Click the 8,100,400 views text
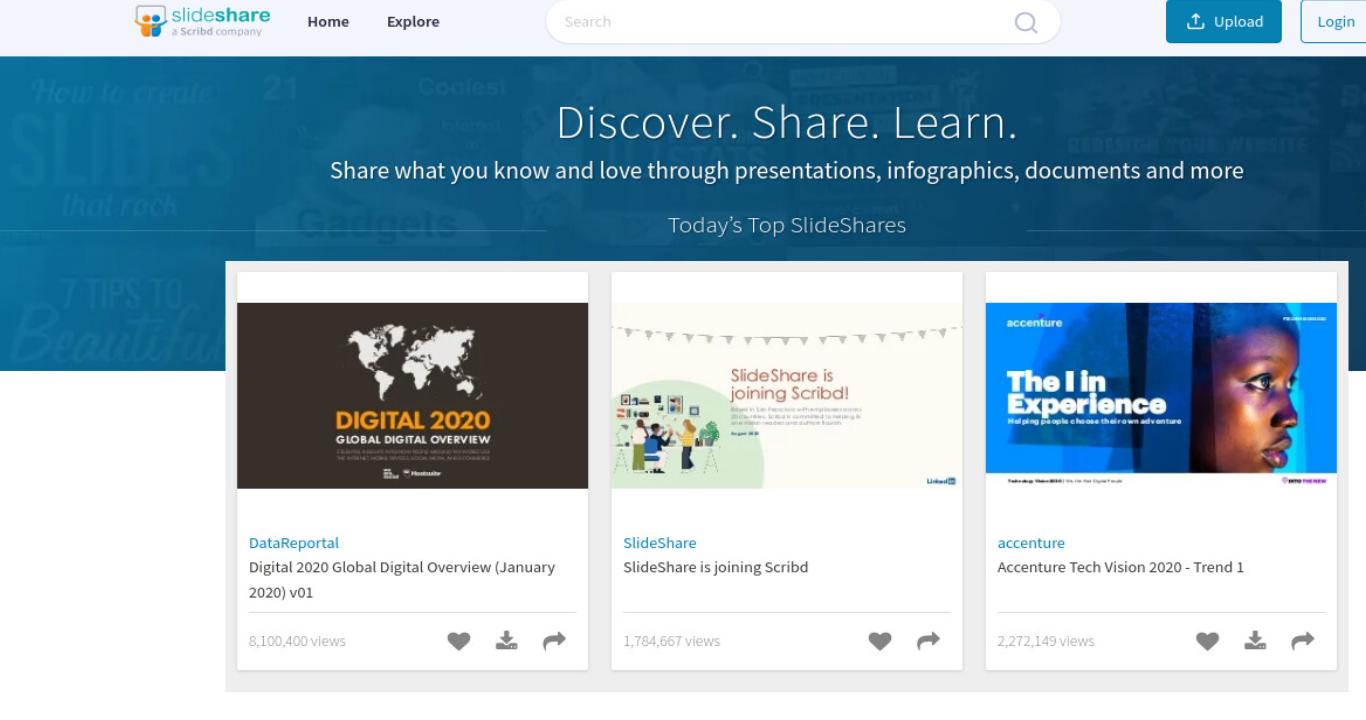1366x720 pixels. pos(297,641)
